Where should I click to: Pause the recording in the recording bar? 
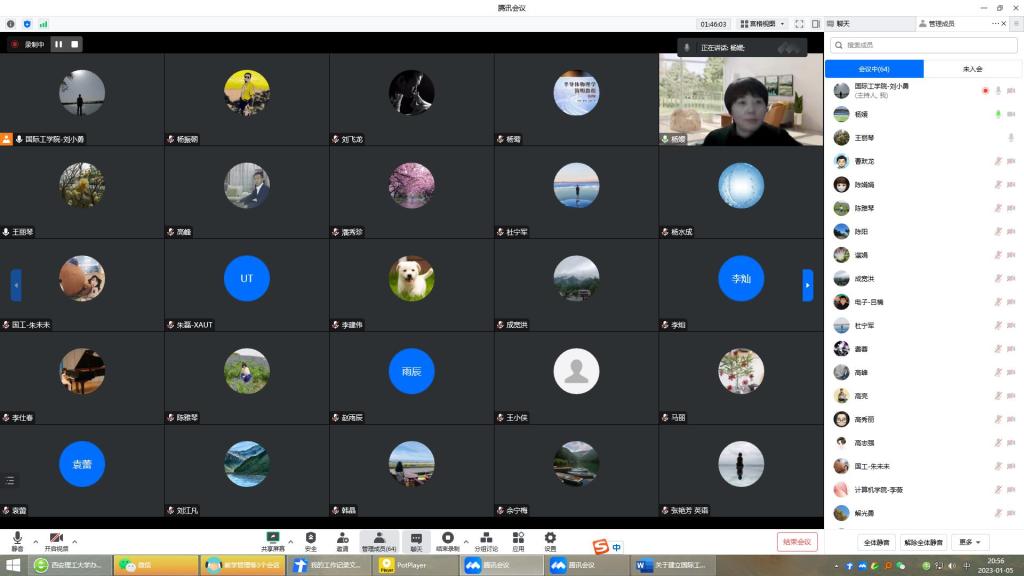(58, 44)
